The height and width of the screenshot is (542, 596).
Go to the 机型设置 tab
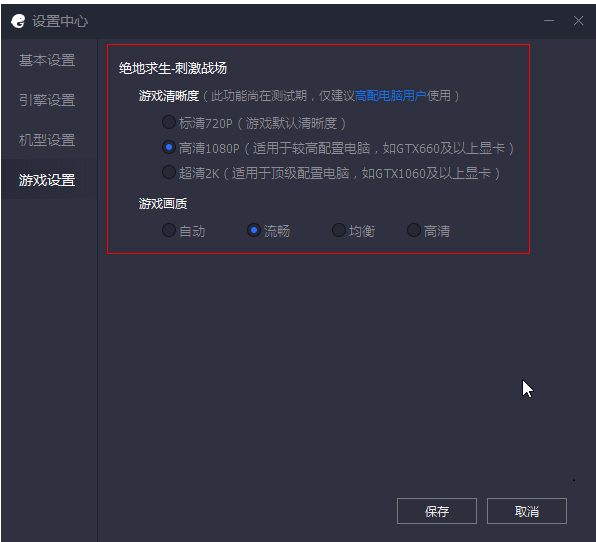tap(47, 140)
